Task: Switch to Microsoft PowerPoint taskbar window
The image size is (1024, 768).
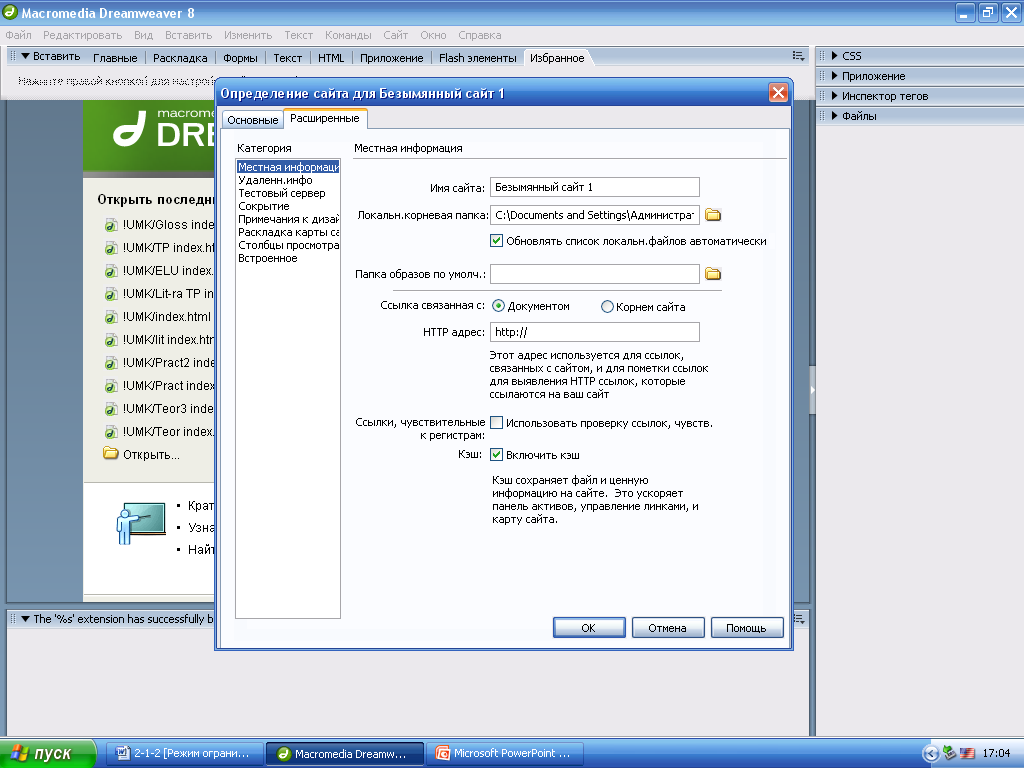Action: (x=505, y=753)
